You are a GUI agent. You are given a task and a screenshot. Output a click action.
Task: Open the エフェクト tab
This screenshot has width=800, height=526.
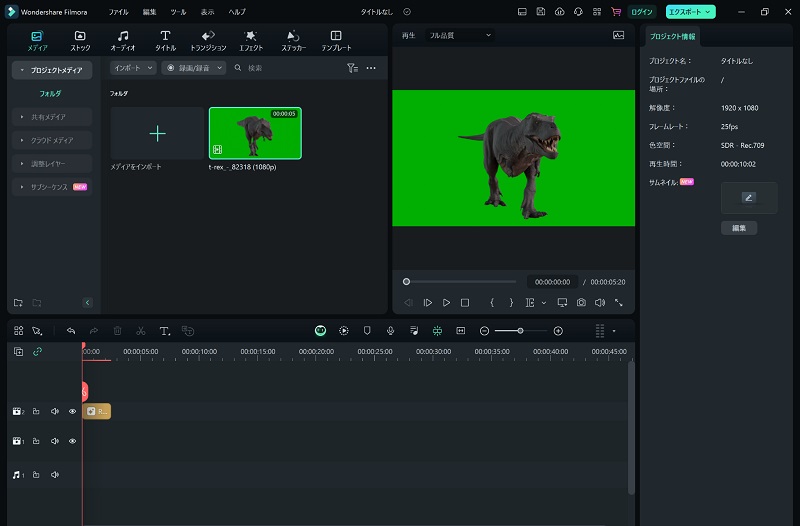[251, 41]
